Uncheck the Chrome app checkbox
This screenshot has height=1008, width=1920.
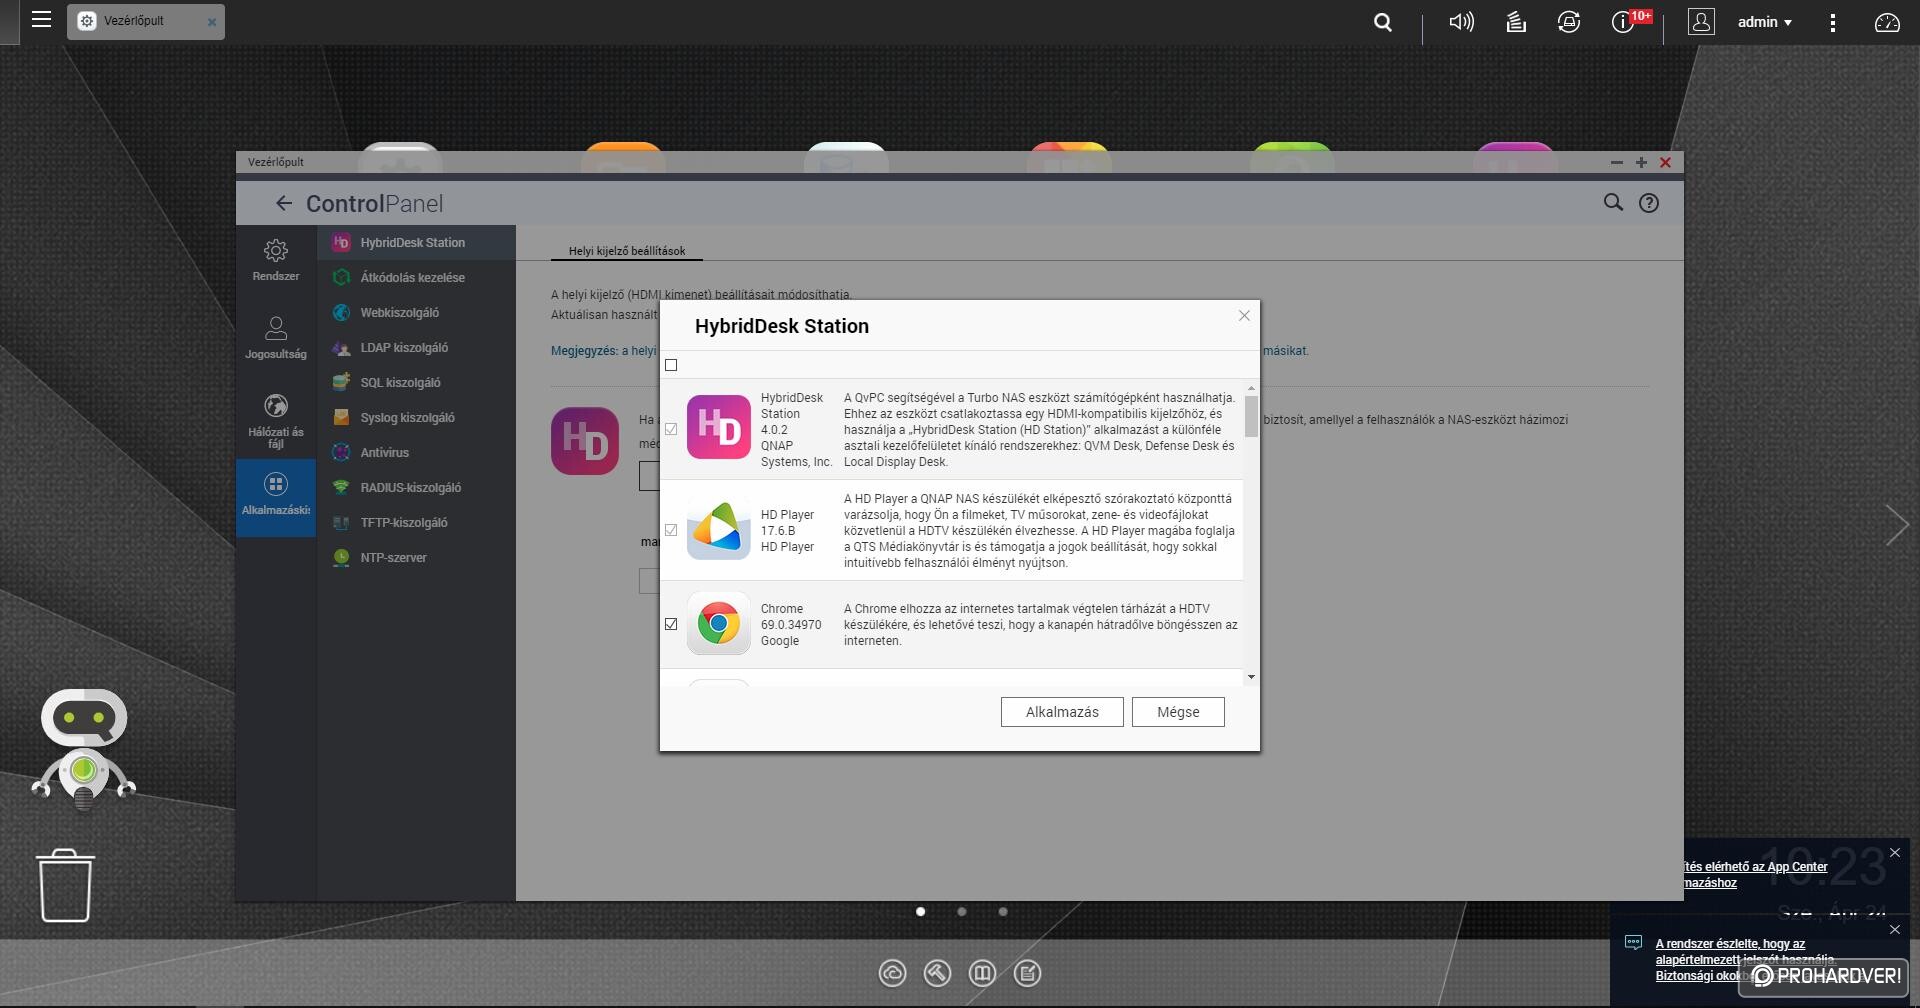coord(671,624)
